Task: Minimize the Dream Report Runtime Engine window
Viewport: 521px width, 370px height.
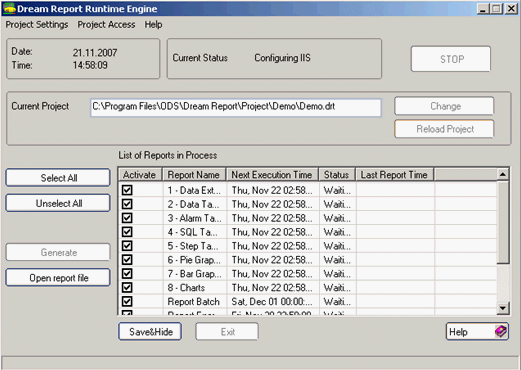Action: [x=483, y=9]
